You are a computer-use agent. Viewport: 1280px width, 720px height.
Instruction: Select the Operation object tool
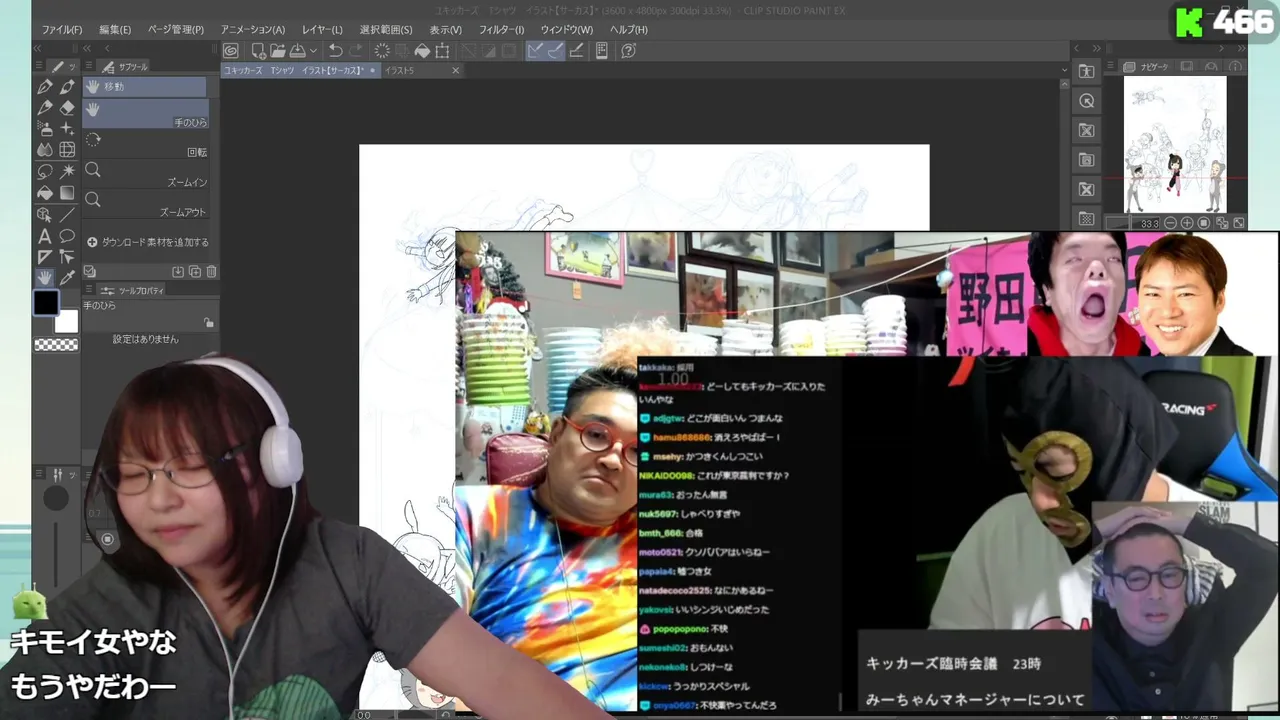click(45, 215)
